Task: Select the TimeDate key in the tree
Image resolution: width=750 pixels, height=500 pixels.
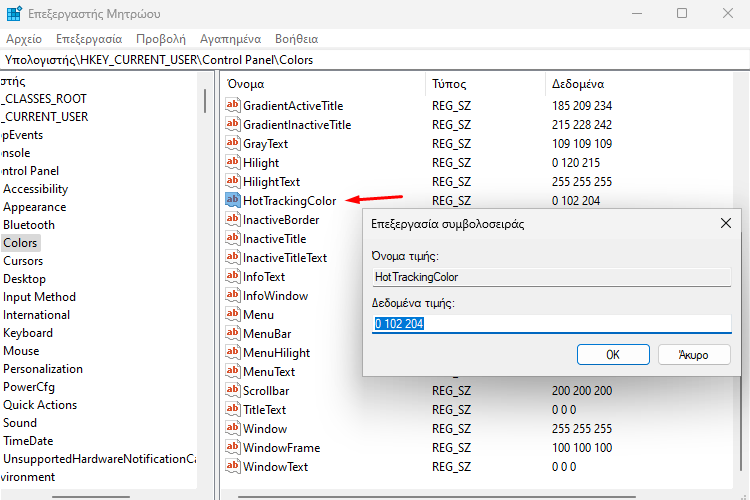Action: coord(28,441)
